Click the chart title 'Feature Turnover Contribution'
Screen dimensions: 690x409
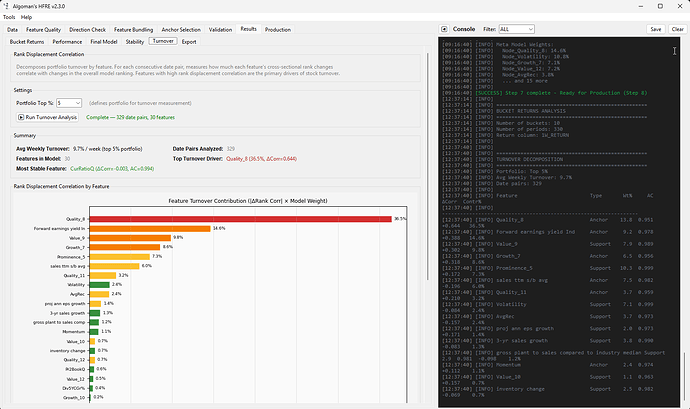pyautogui.click(x=248, y=201)
